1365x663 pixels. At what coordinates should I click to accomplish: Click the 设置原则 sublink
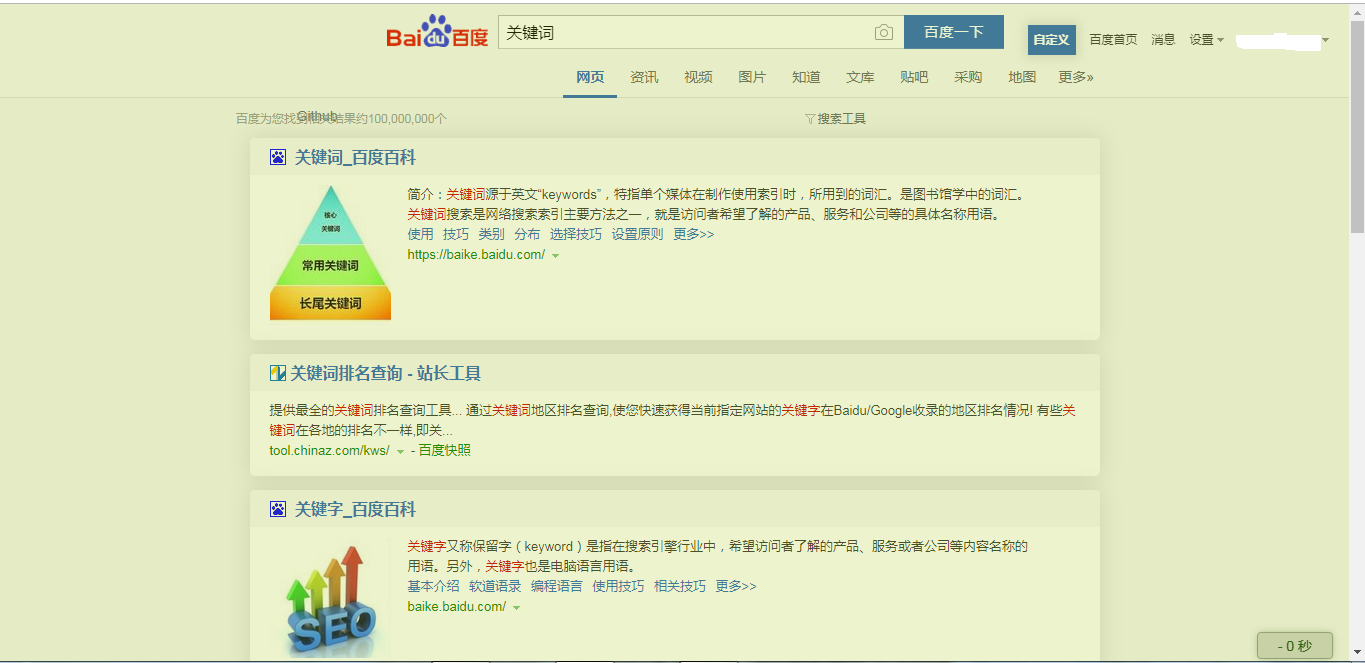[x=637, y=234]
